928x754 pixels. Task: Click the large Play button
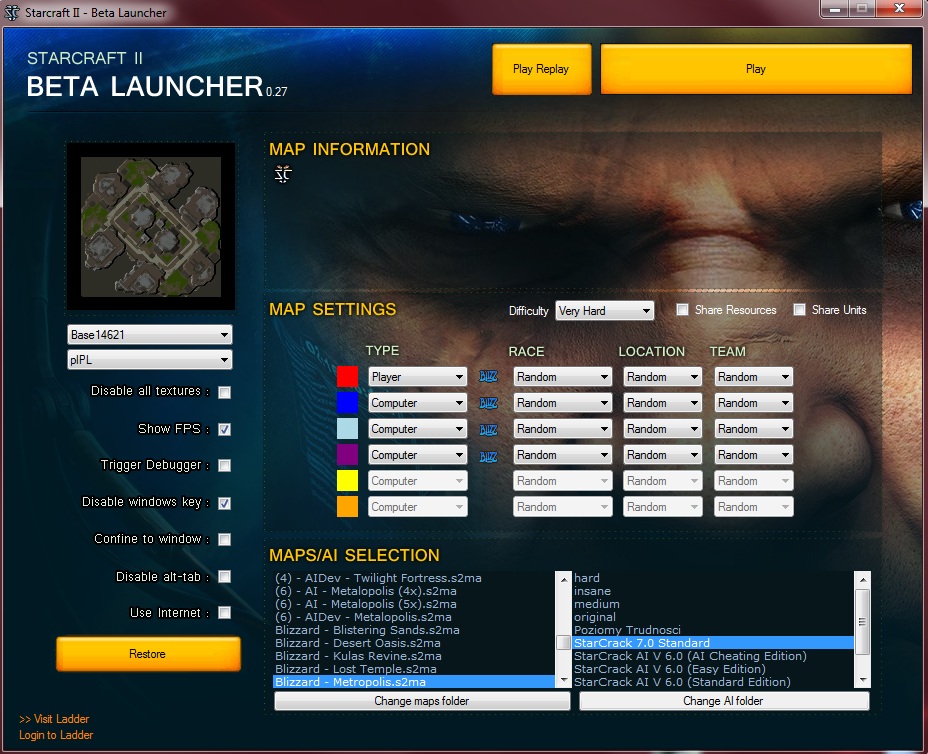[x=756, y=69]
